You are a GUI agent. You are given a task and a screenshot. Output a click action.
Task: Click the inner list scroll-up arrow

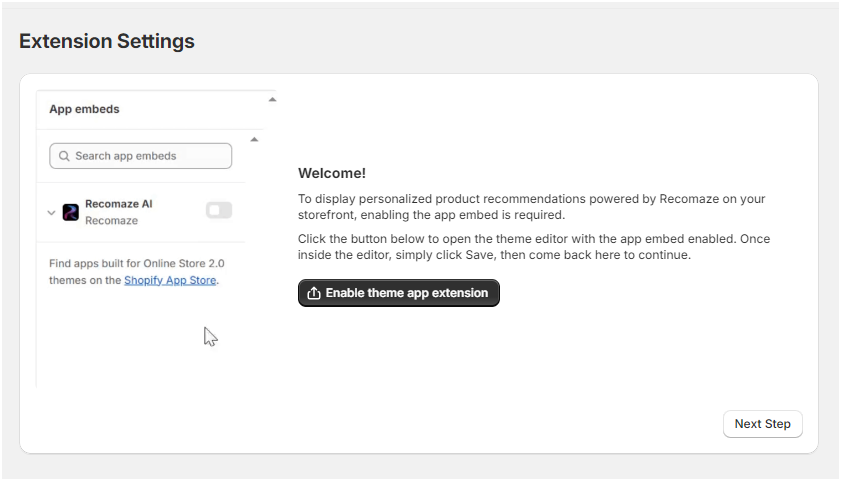[254, 140]
